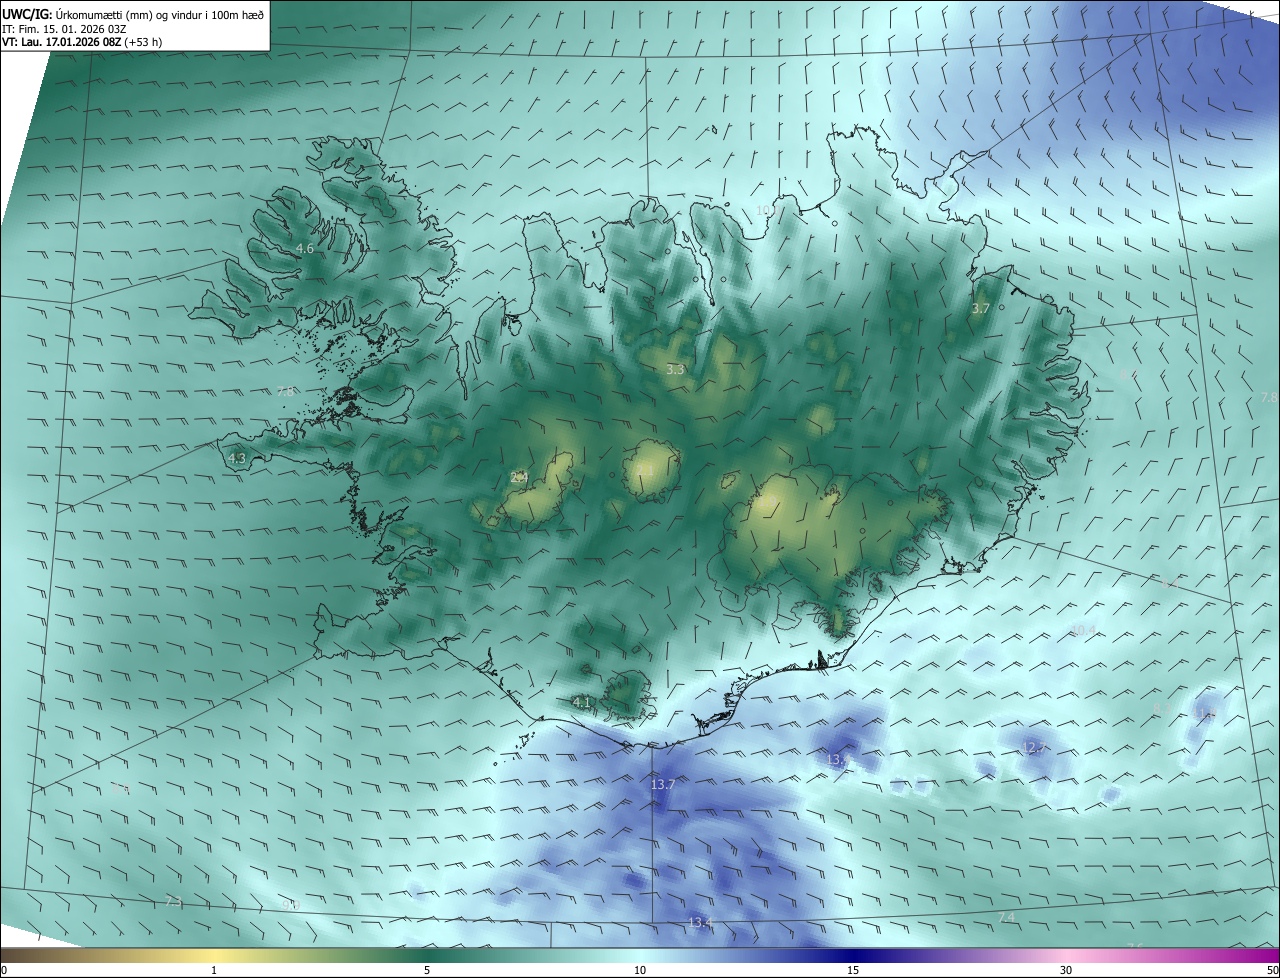The image size is (1280, 978).
Task: Click the 12.7 value in the southeast sea
Action: [x=1033, y=748]
